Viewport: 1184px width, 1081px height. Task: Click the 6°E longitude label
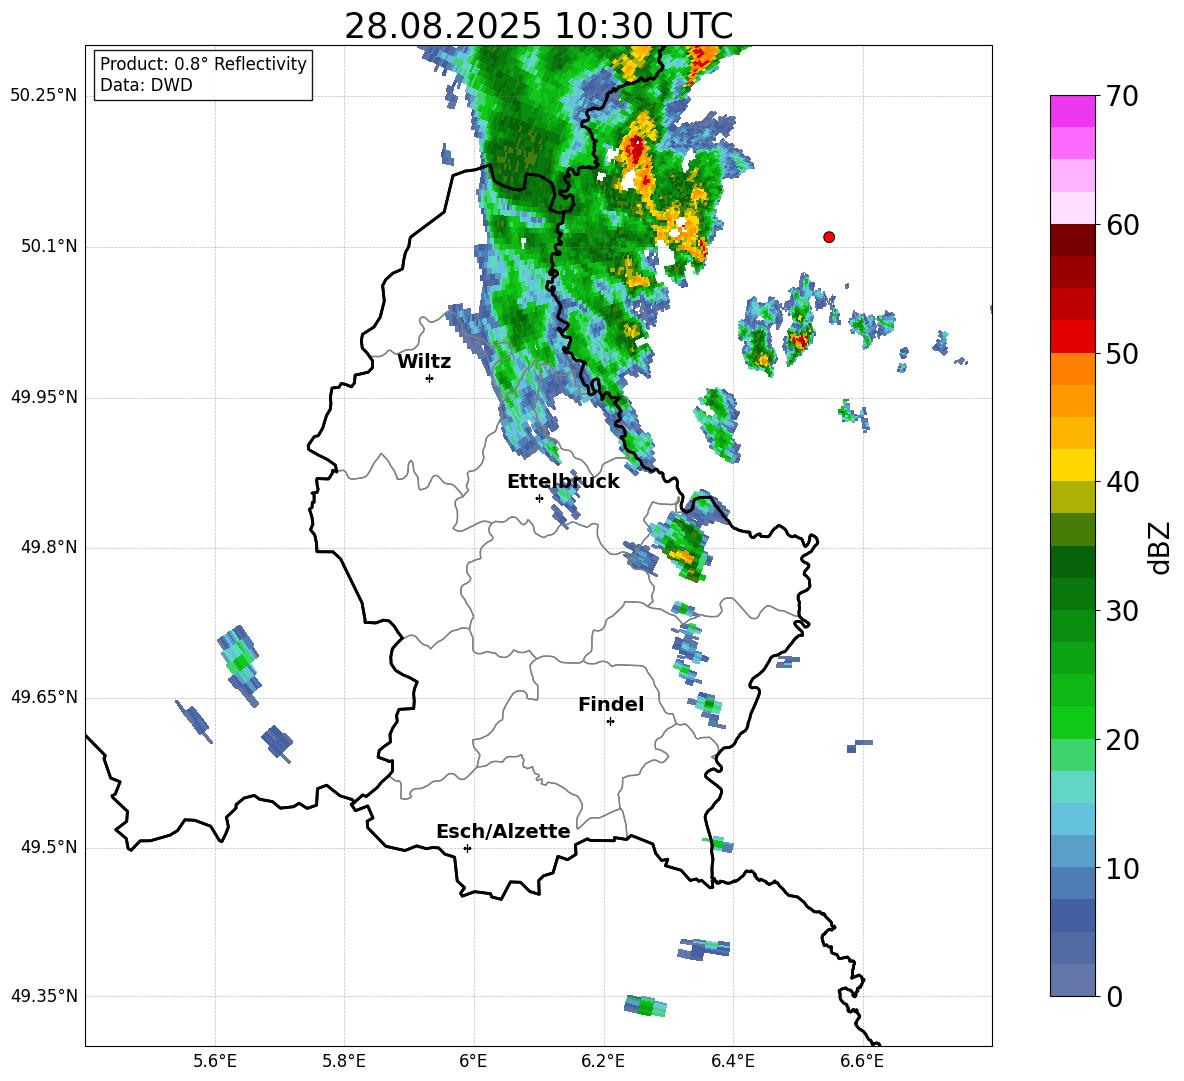473,1061
